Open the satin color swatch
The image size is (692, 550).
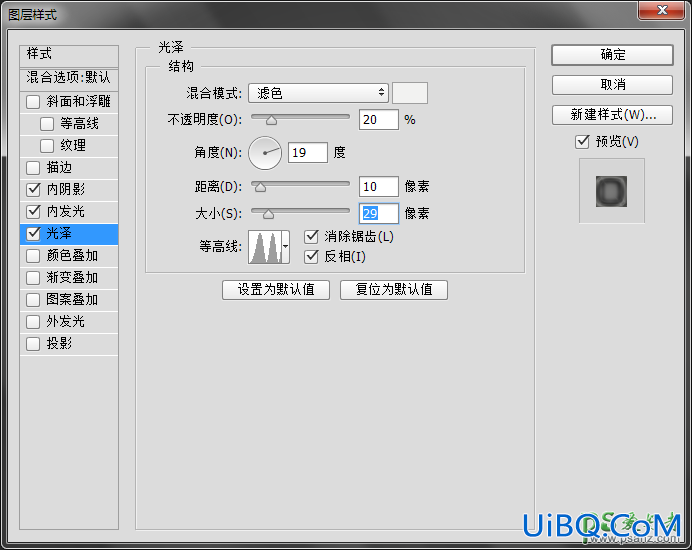pyautogui.click(x=410, y=93)
